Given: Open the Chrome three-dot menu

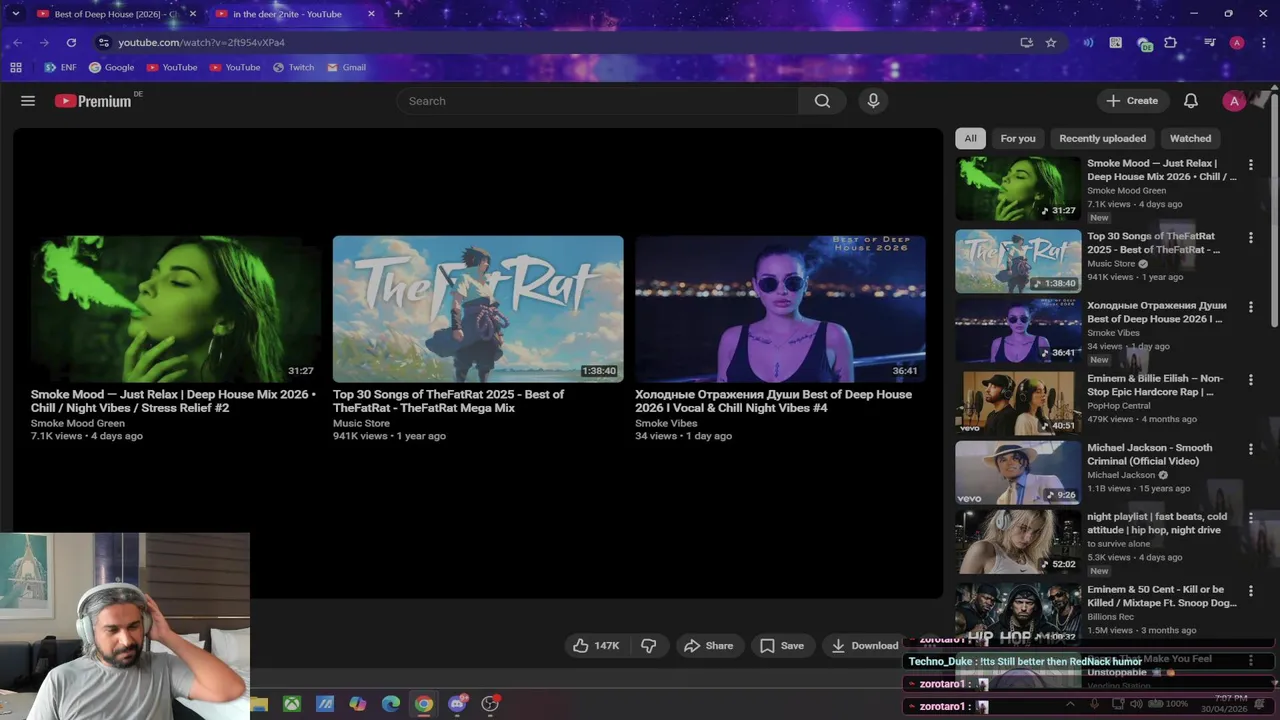Looking at the screenshot, I should click(1262, 42).
